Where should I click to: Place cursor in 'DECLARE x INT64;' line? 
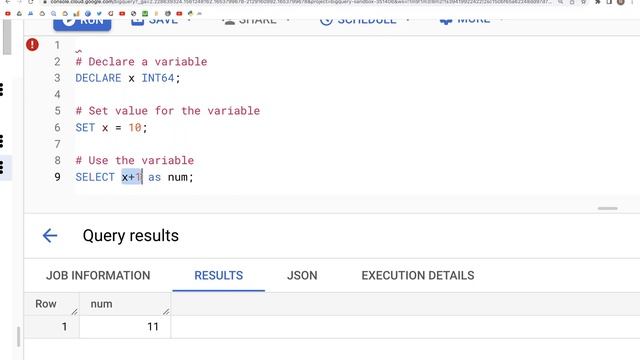[x=128, y=78]
